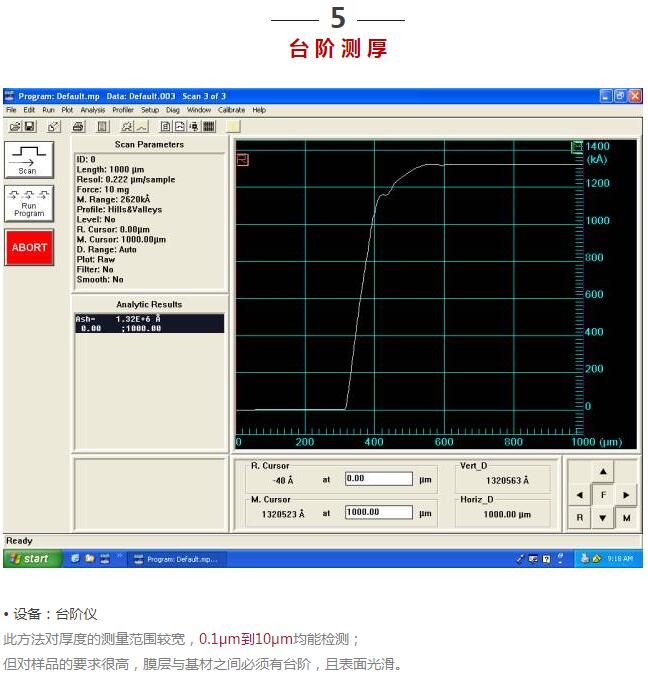
Task: Click the Vert_D value 1320563 Å
Action: pyautogui.click(x=507, y=481)
